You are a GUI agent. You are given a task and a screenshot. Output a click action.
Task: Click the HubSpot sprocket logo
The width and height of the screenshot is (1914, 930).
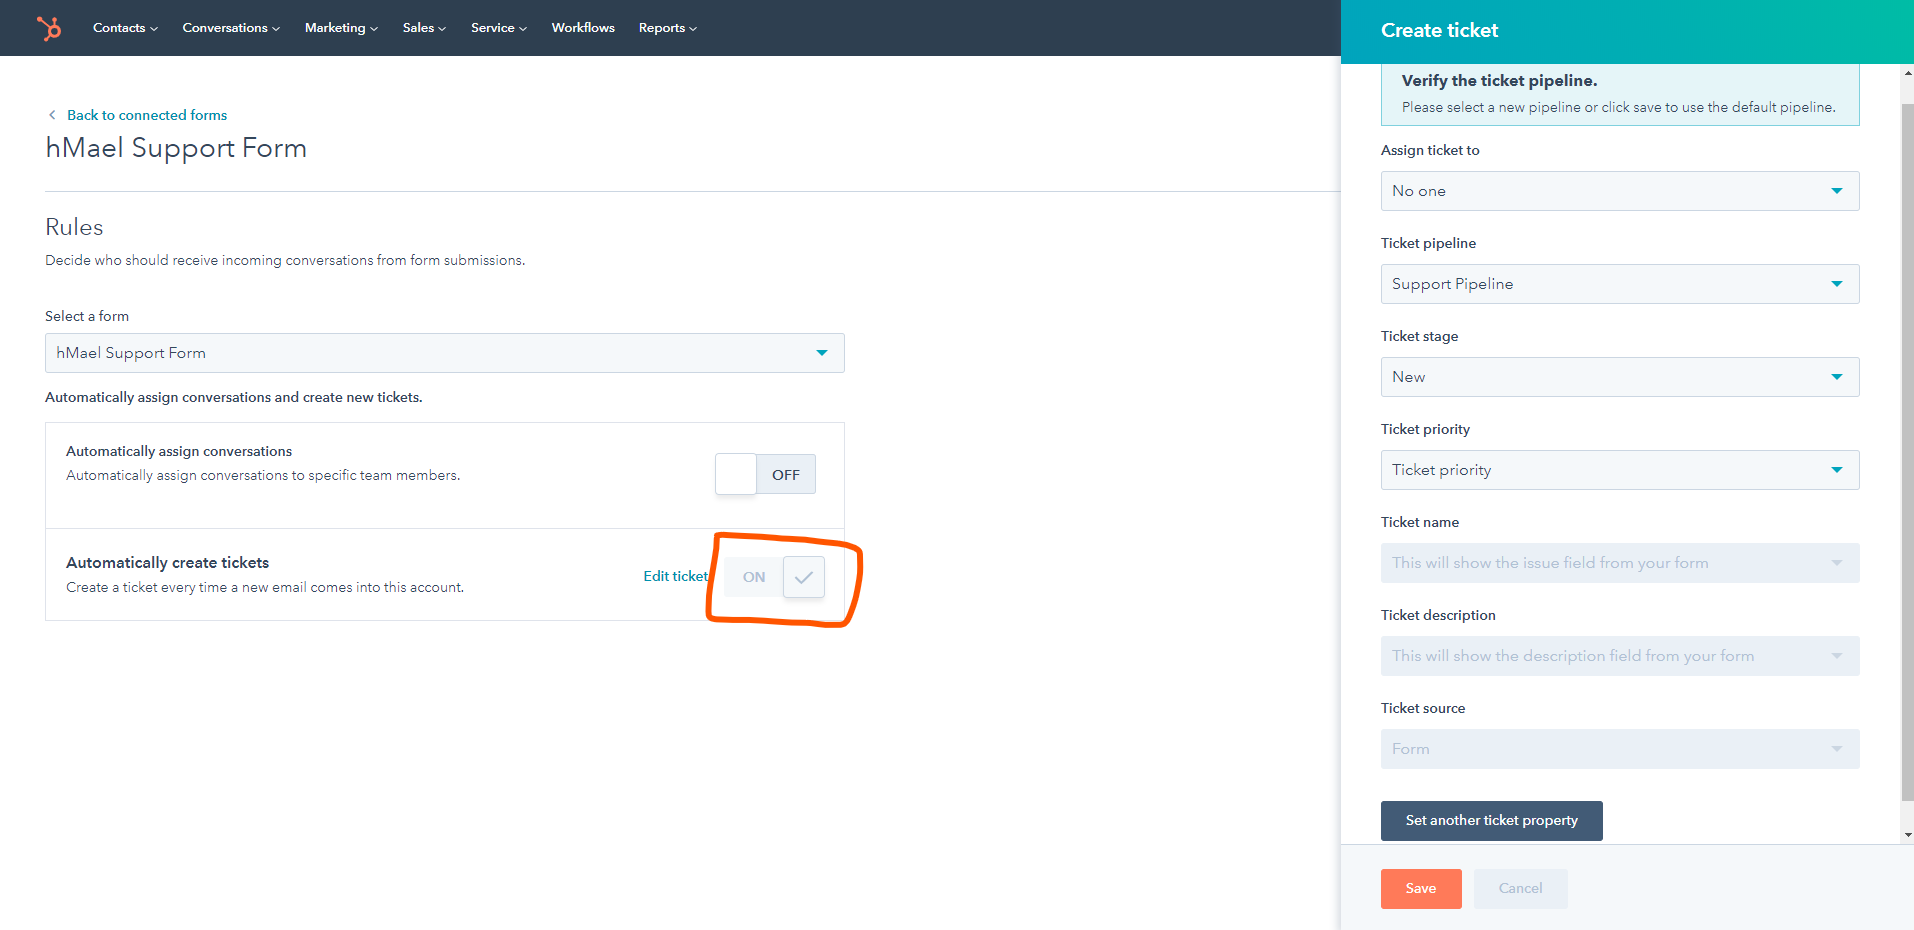coord(48,28)
